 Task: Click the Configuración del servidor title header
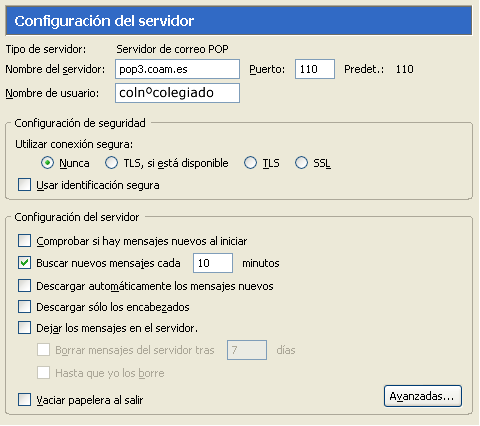coord(239,21)
